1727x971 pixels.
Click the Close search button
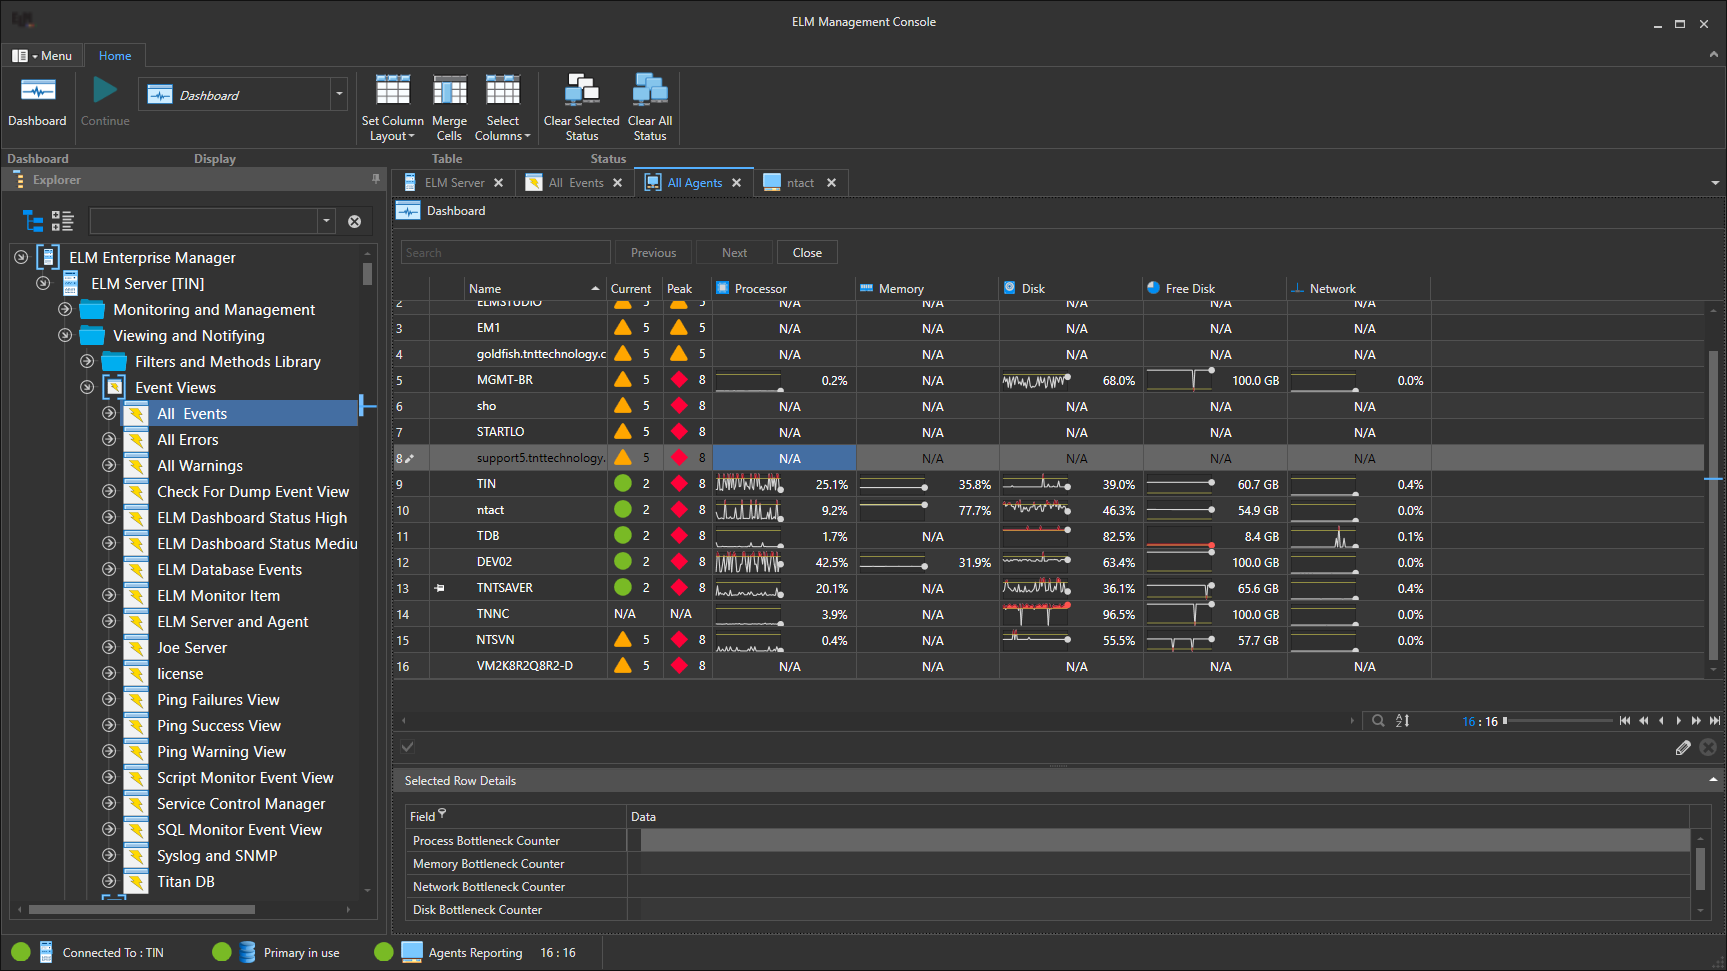[x=808, y=253]
